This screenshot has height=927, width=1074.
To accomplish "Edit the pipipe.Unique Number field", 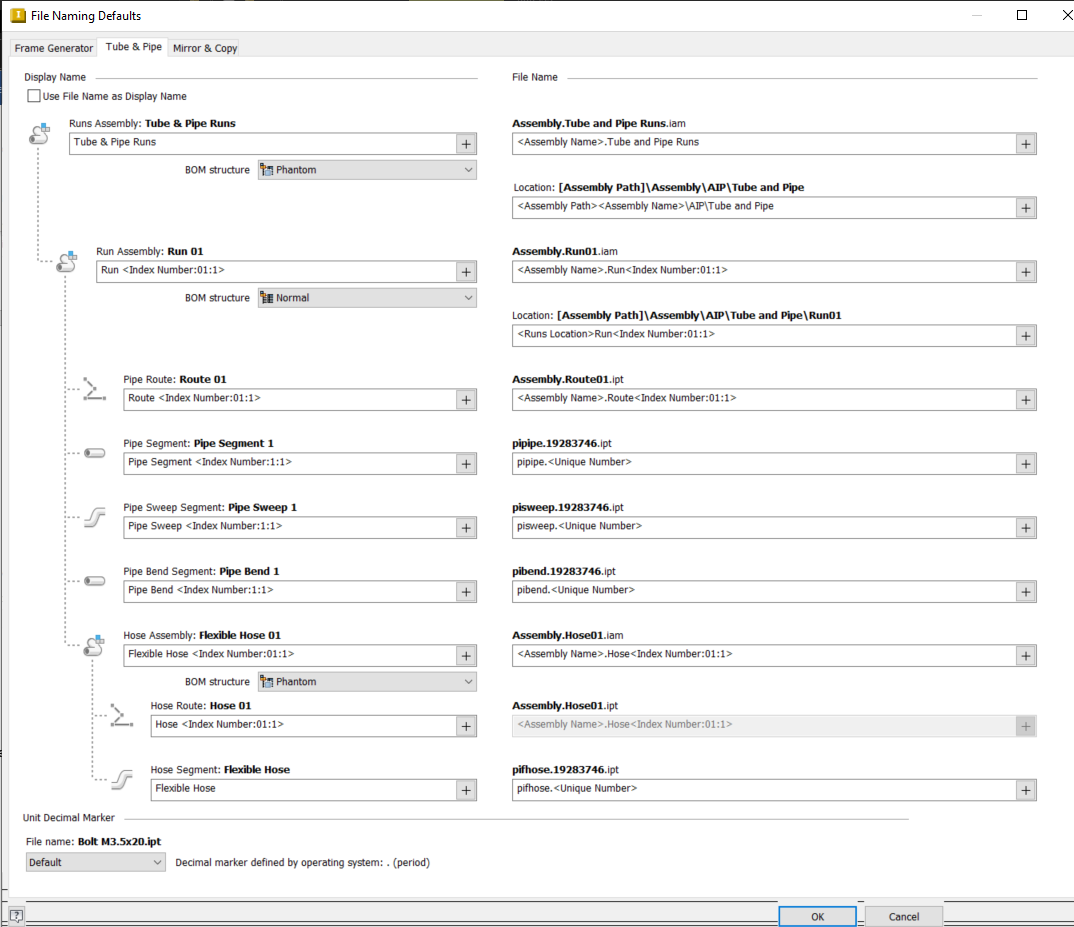I will 764,464.
